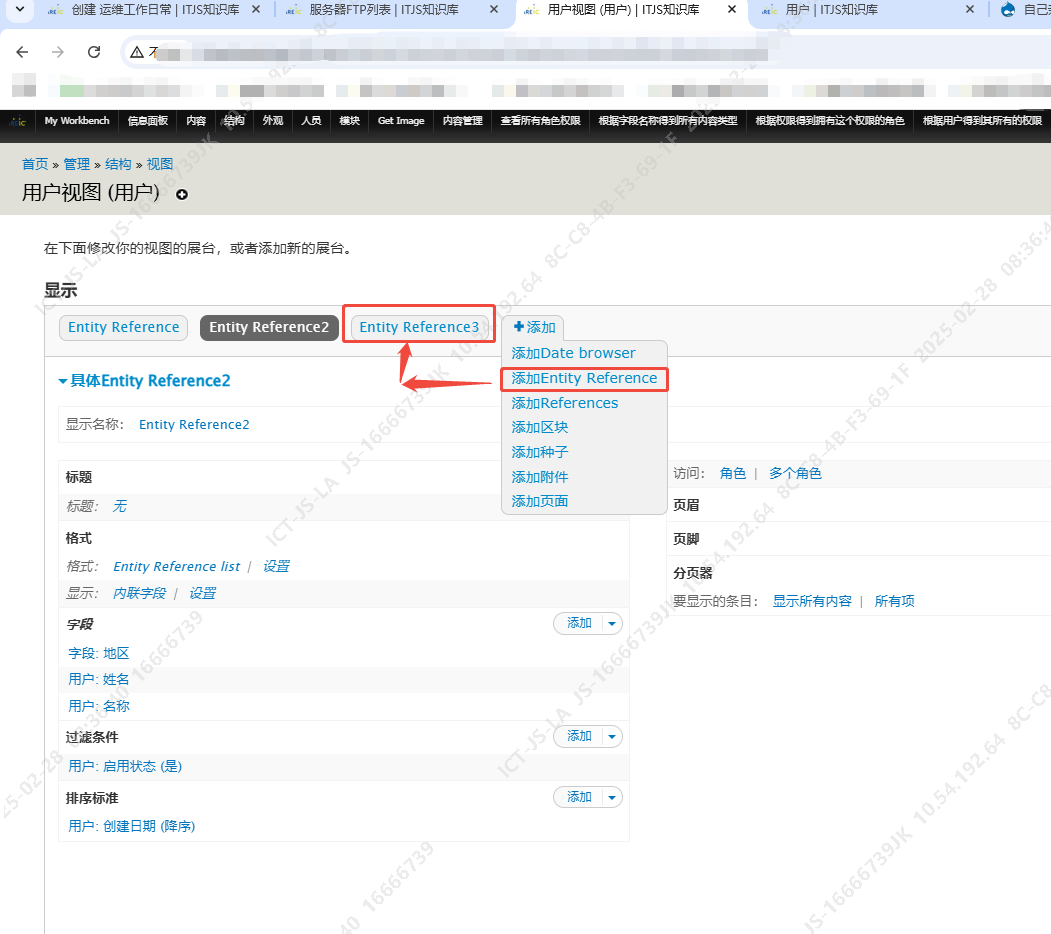Open 结构 admin menu item
Image resolution: width=1051 pixels, height=934 pixels.
pyautogui.click(x=234, y=121)
